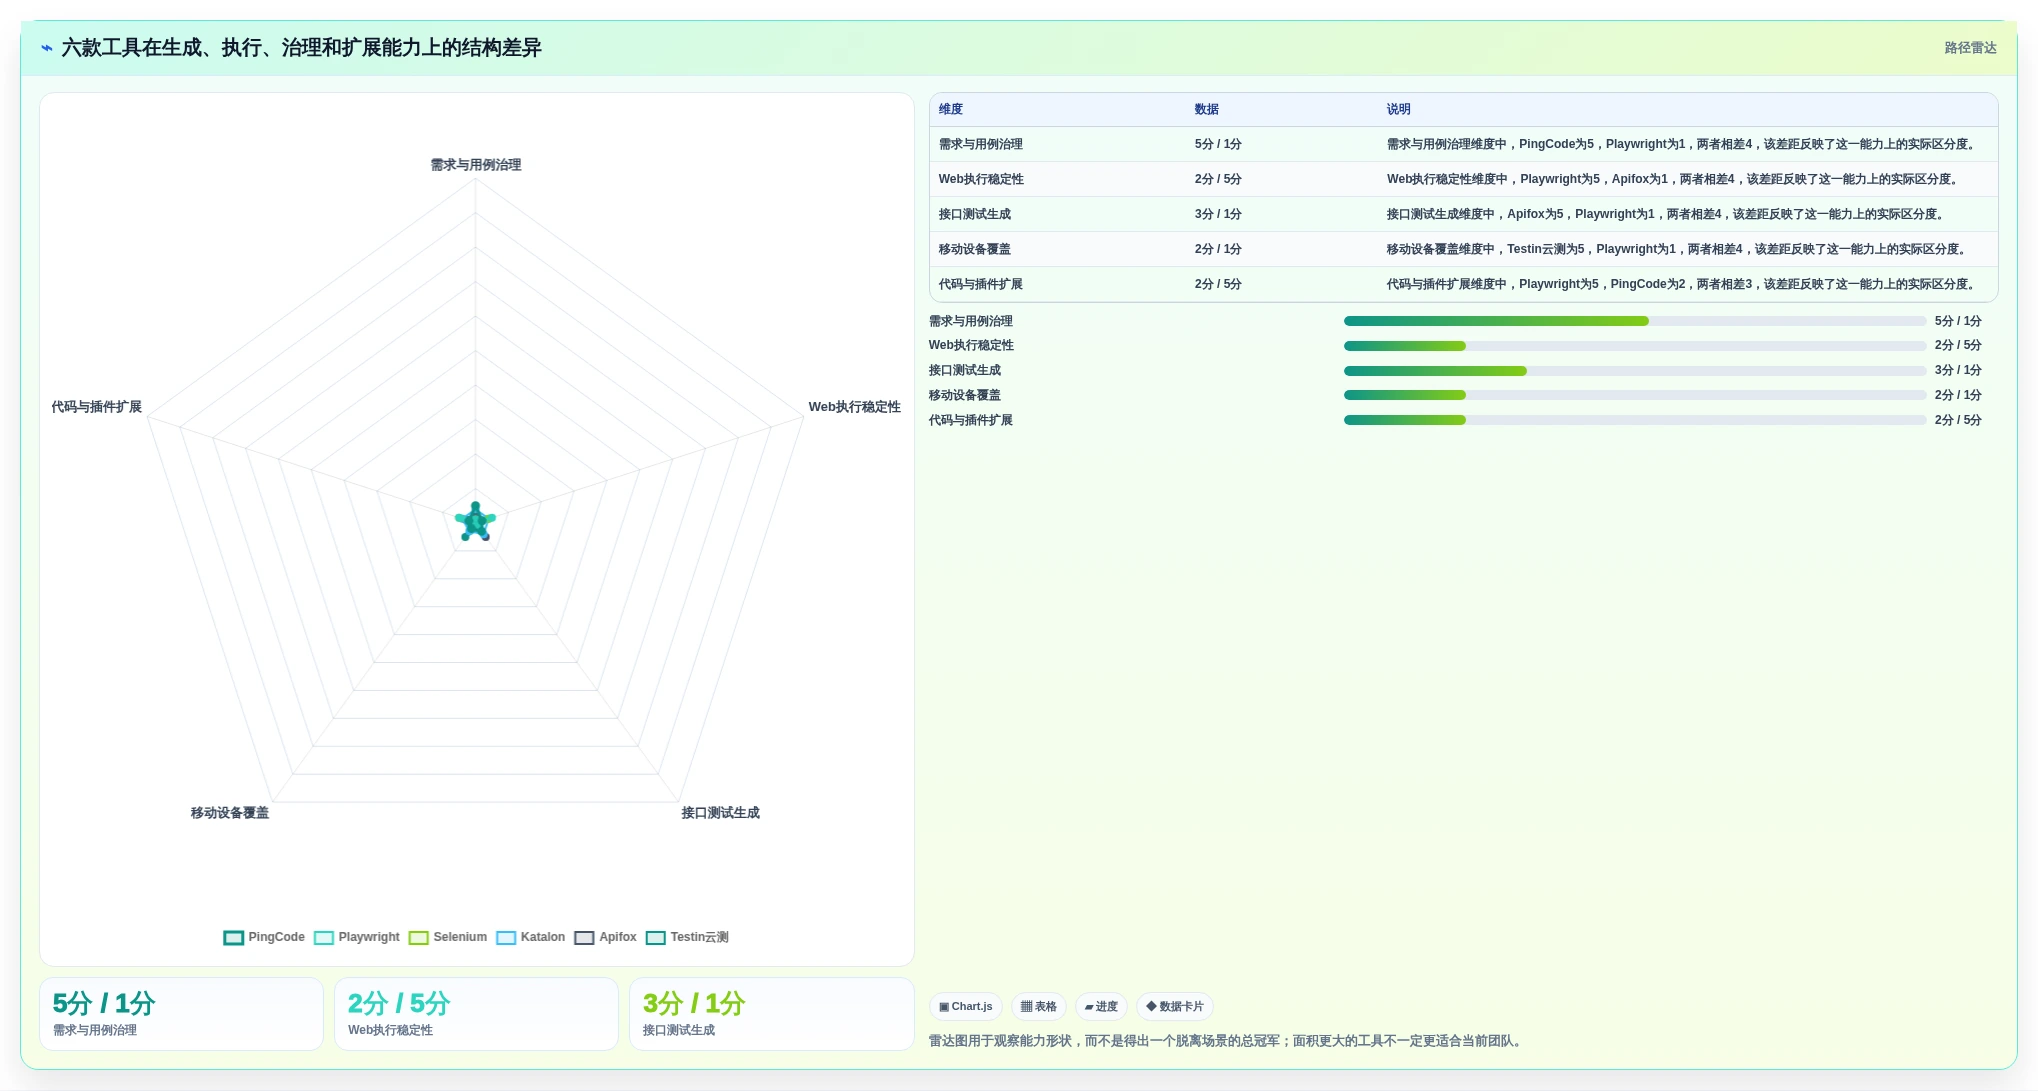This screenshot has width=2038, height=1091.
Task: Toggle Katalon legend swatch
Action: [506, 938]
